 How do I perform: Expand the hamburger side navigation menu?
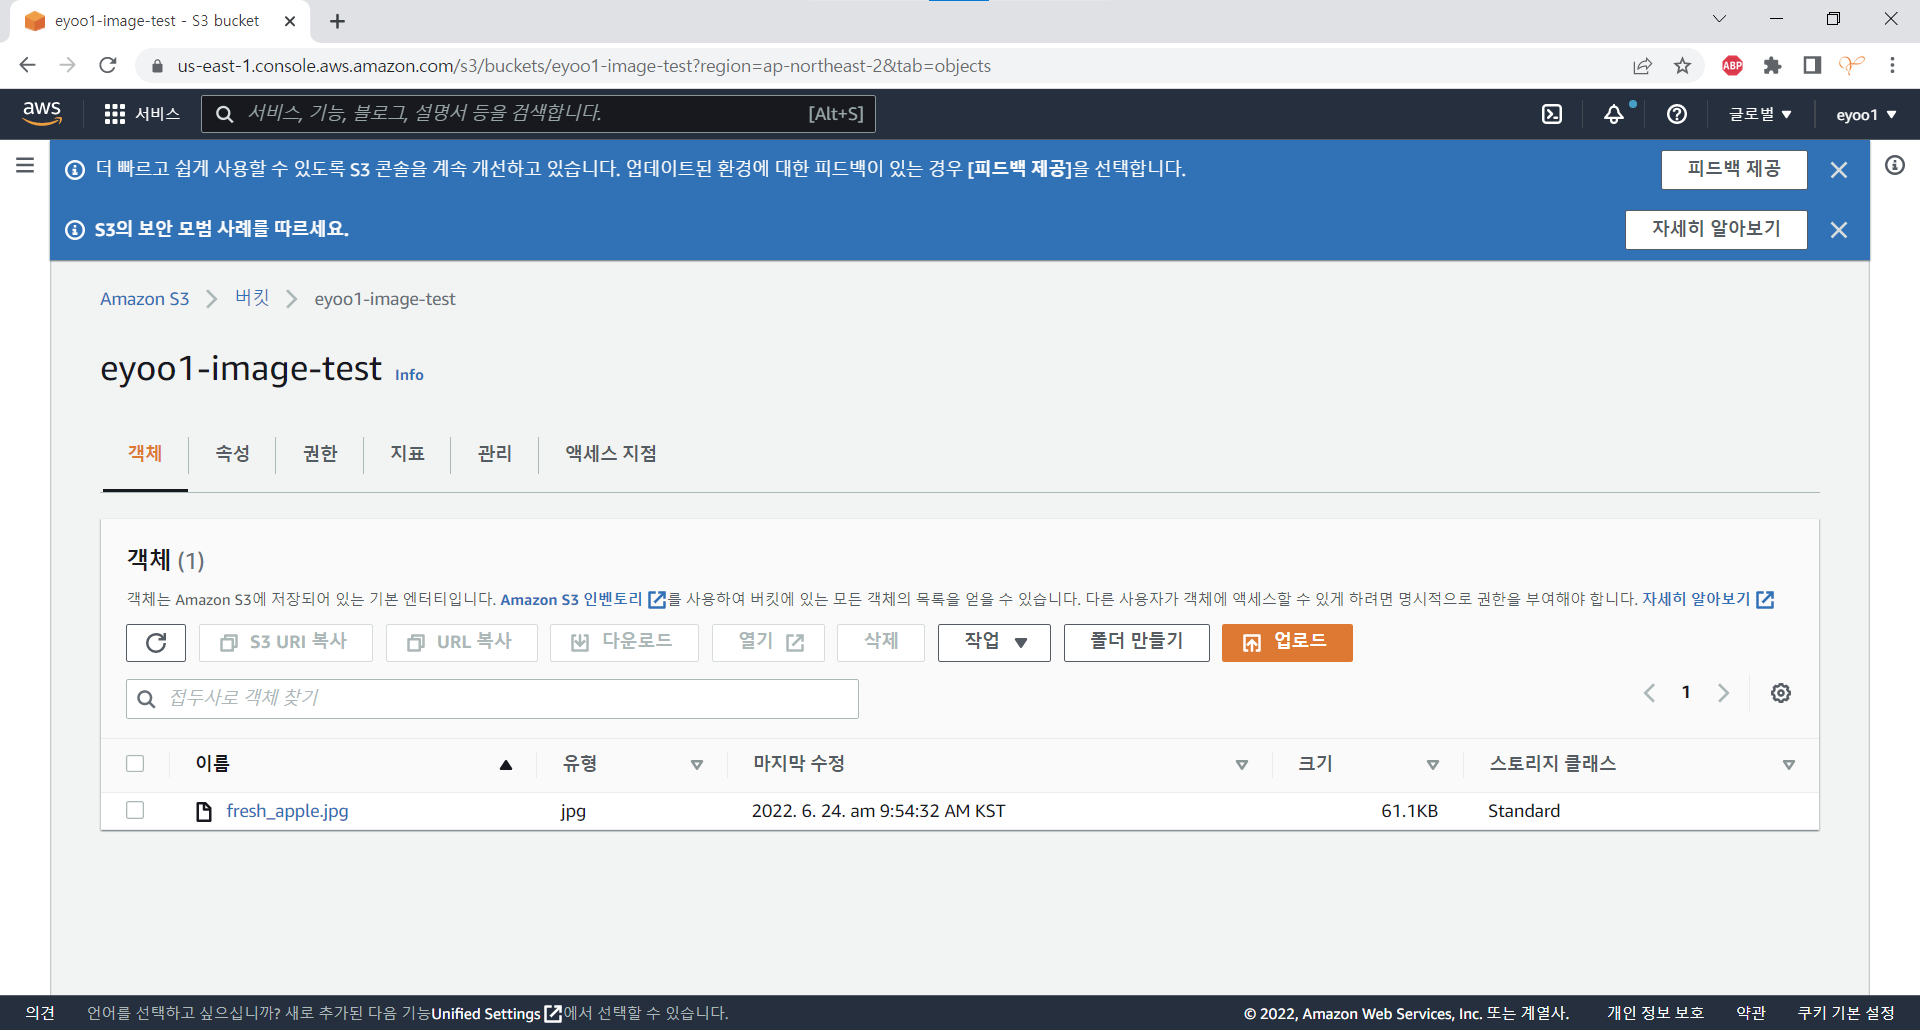point(25,165)
